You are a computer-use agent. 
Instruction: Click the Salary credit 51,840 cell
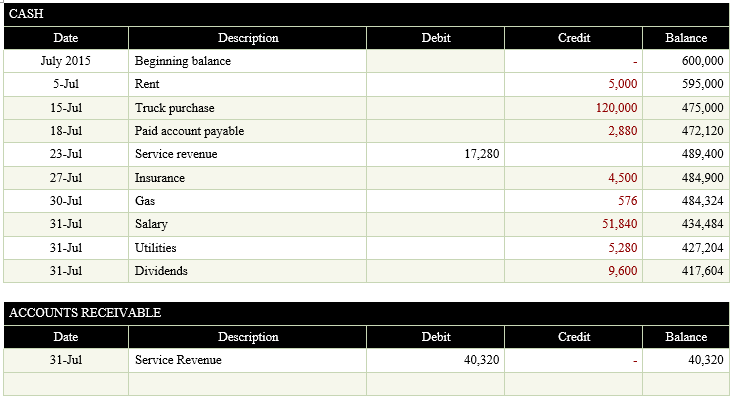[573, 224]
